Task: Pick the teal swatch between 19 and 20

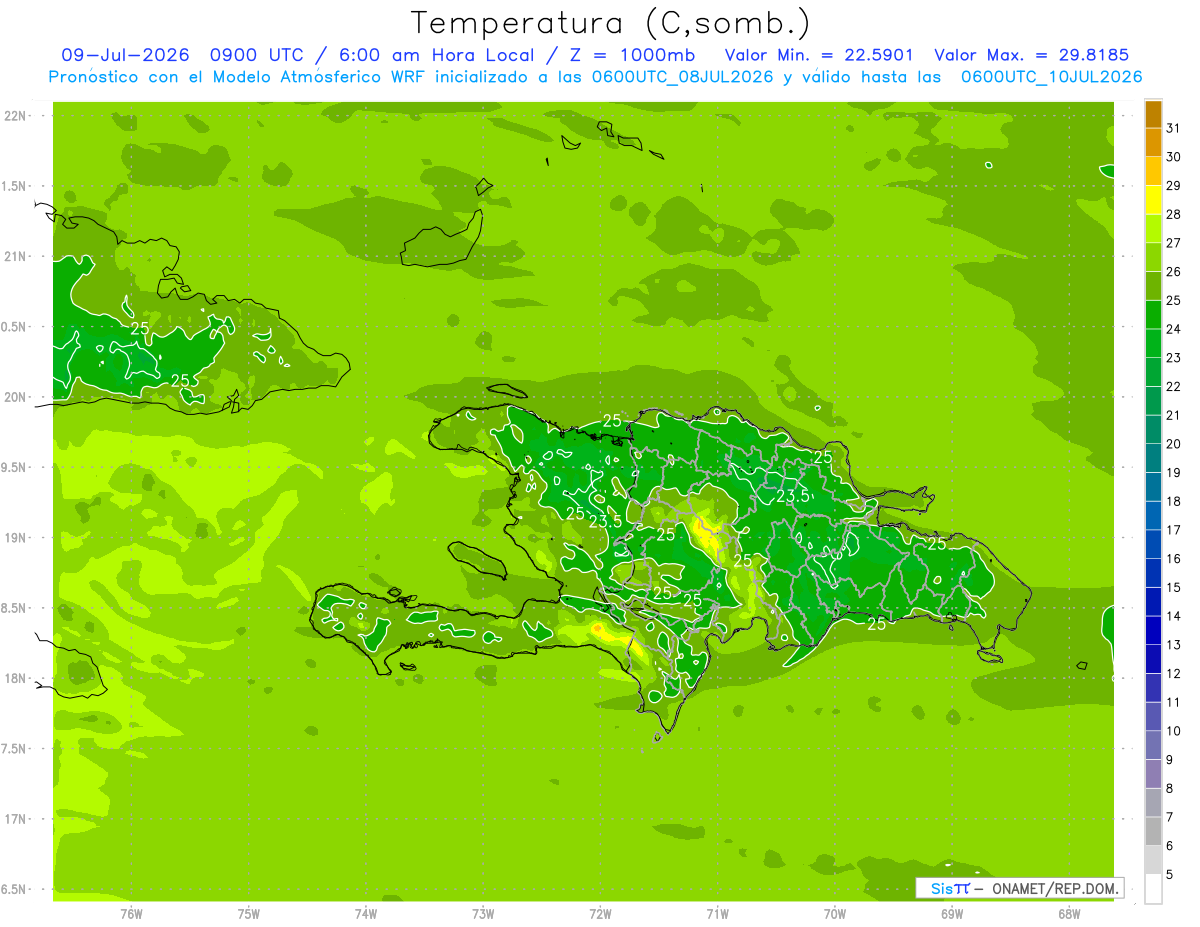Action: click(1153, 459)
